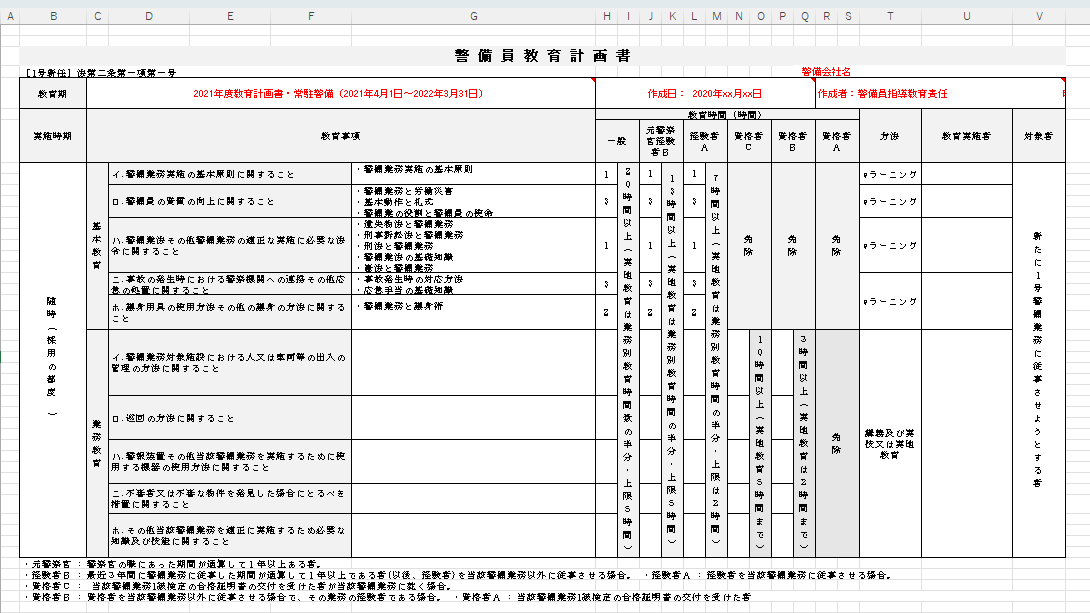Select column G header
Screen dimensions: 1090x613
[473, 16]
